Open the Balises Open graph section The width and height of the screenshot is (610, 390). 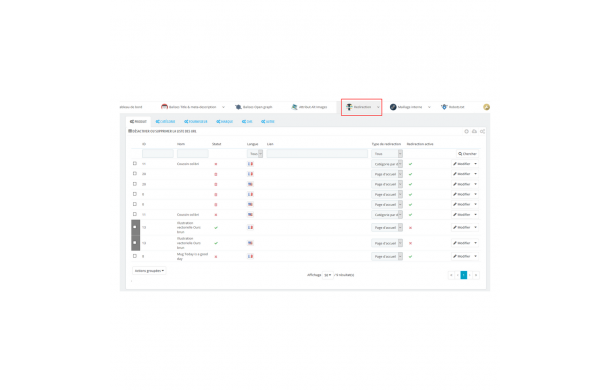pos(257,107)
